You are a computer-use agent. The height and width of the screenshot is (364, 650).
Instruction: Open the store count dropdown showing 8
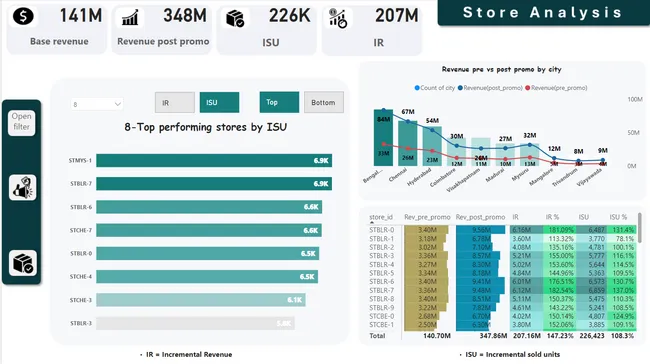click(96, 104)
